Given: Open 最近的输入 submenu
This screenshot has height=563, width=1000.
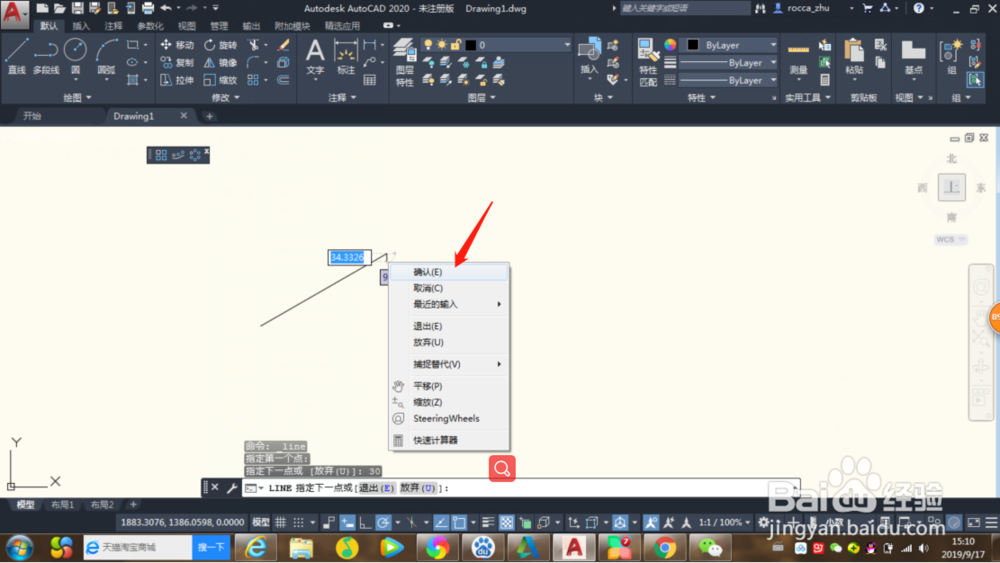Looking at the screenshot, I should 449,304.
